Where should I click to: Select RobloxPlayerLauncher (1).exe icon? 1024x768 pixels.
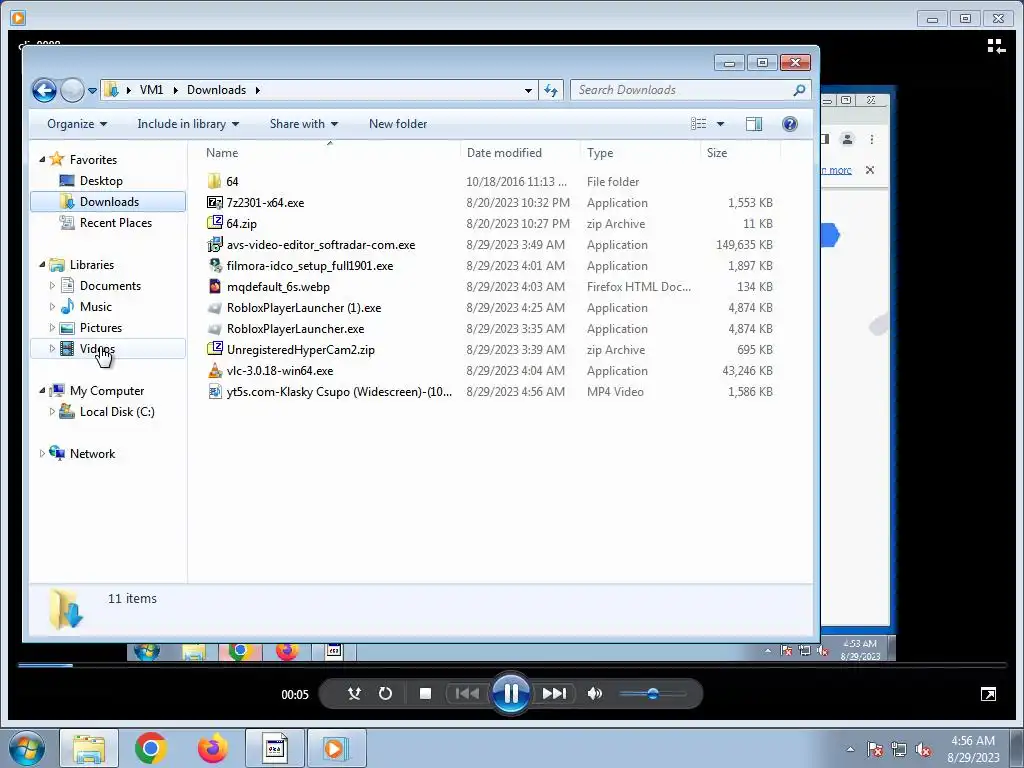coord(214,308)
